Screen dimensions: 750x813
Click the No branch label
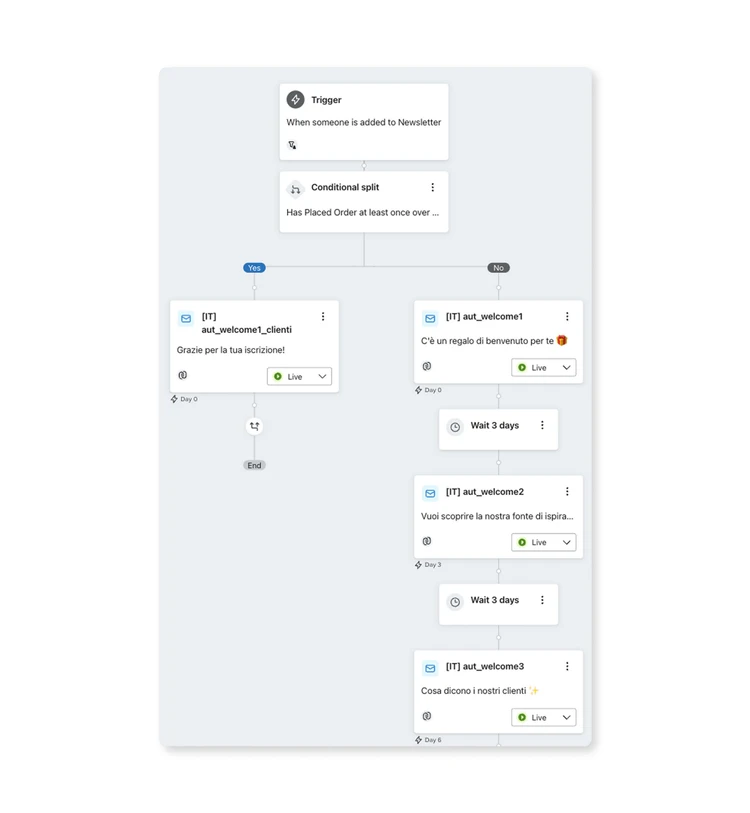point(498,268)
